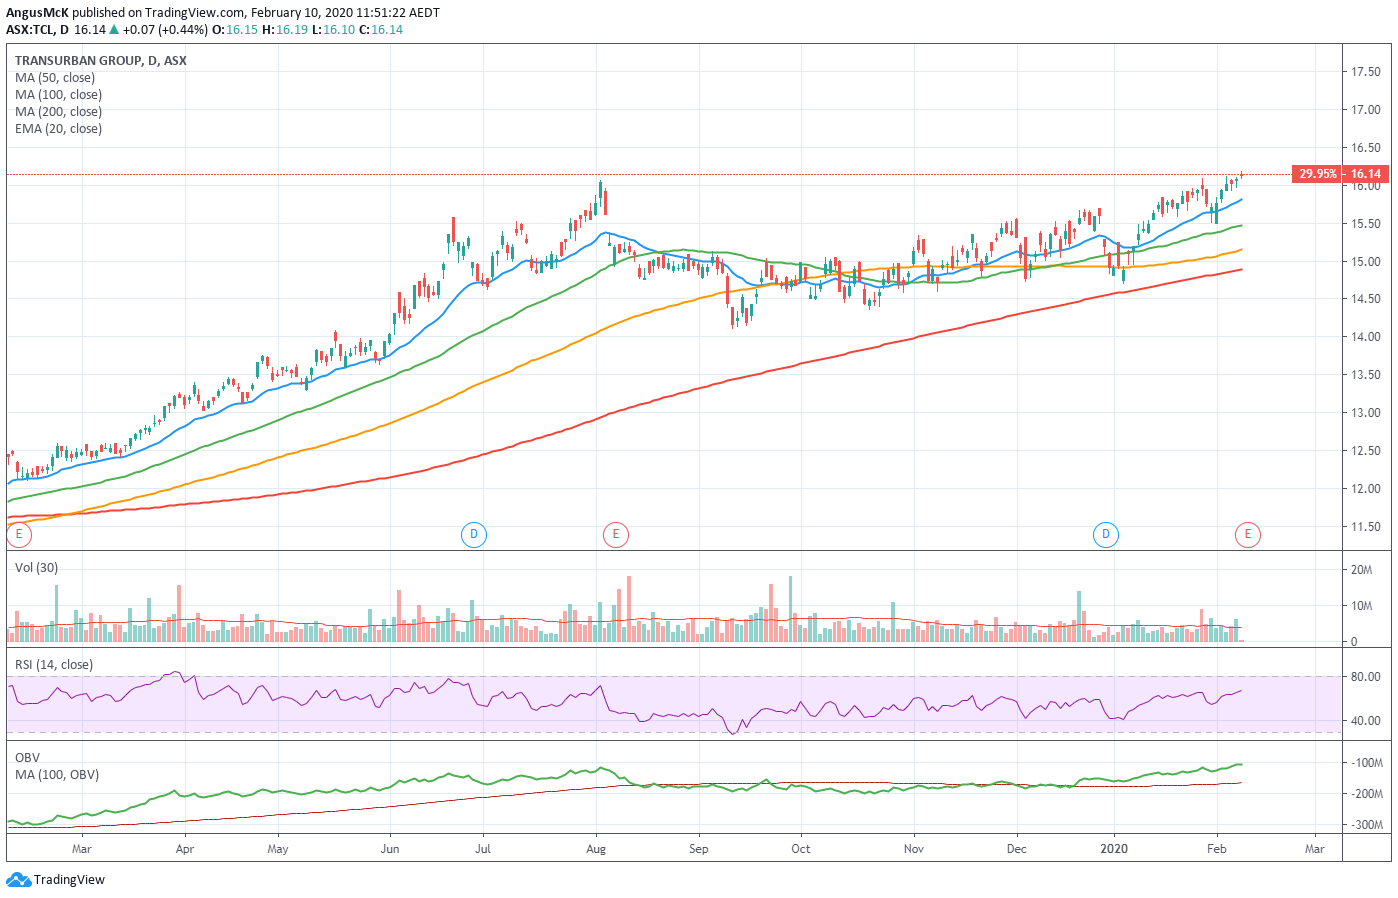The width and height of the screenshot is (1398, 898).
Task: Click the TRANSURBAN GROUP, D, ASX title
Action: pyautogui.click(x=101, y=61)
